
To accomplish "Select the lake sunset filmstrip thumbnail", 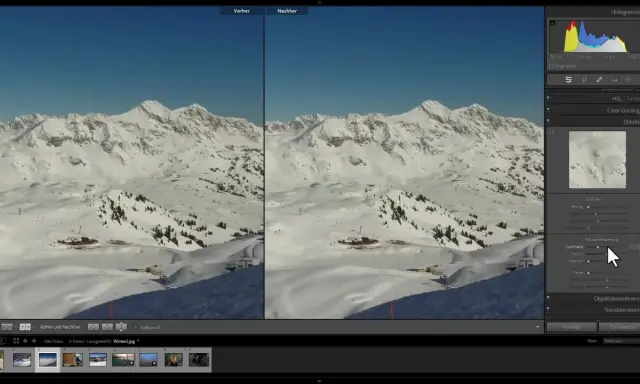I will 123,360.
